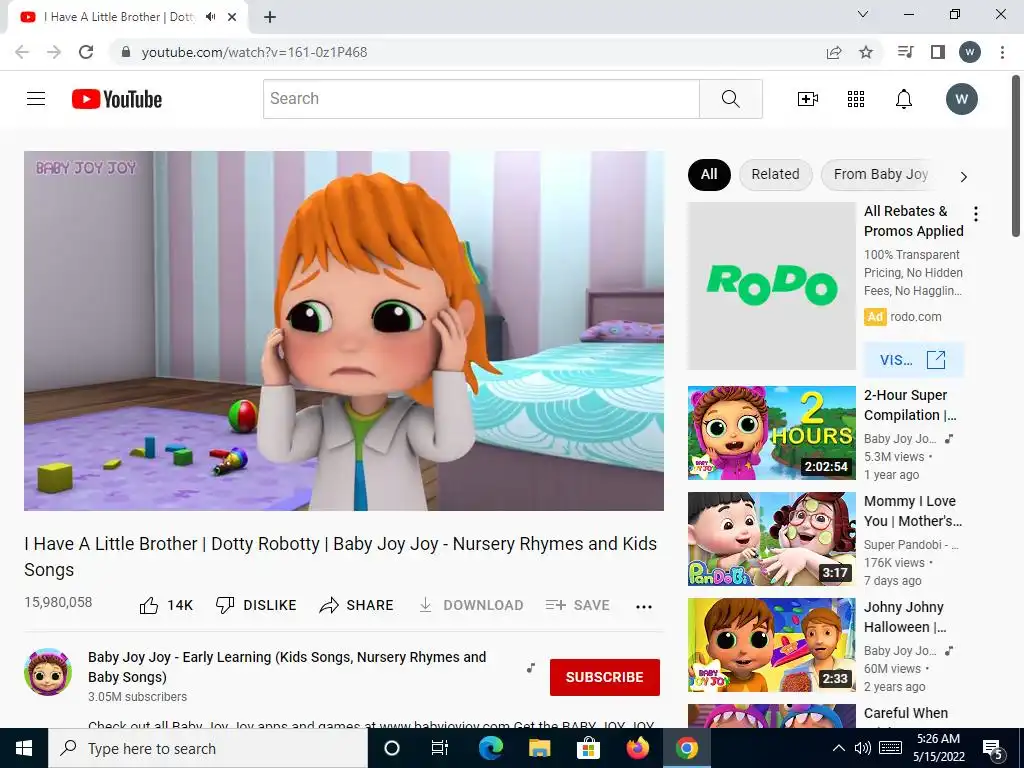
Task: Open All Rebates & Promos Applied ad title
Action: tap(914, 221)
